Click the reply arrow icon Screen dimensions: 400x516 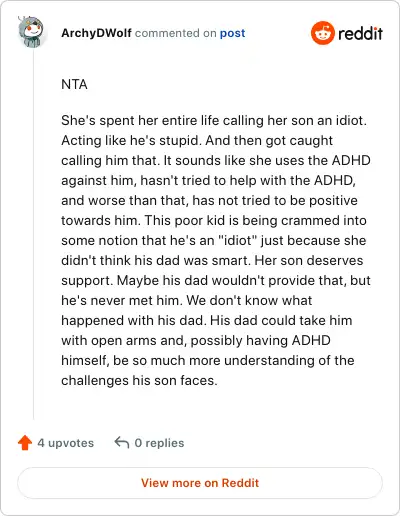pyautogui.click(x=122, y=443)
